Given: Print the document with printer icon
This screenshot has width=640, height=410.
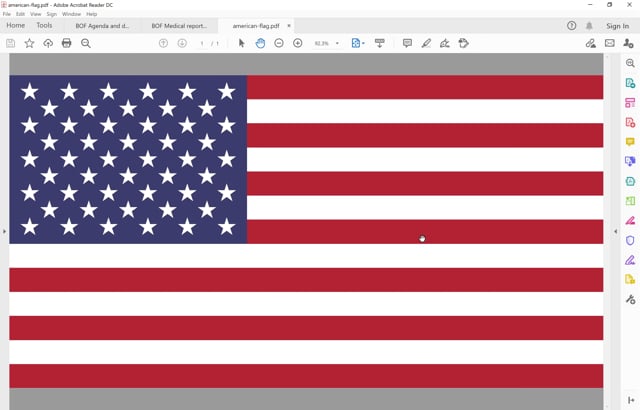Looking at the screenshot, I should [x=67, y=43].
